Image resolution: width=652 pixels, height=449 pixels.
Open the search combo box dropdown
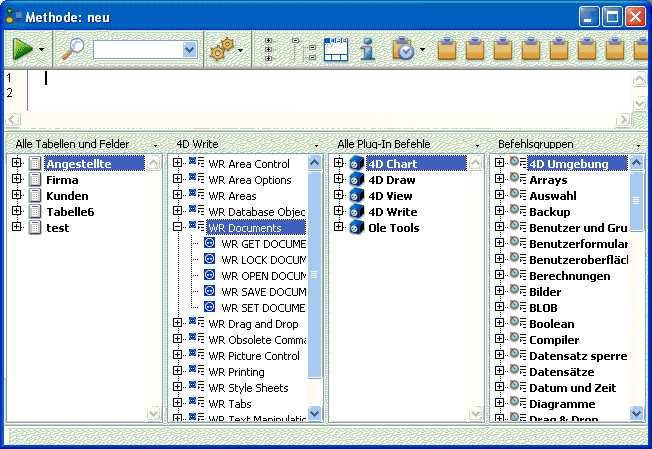tap(189, 49)
